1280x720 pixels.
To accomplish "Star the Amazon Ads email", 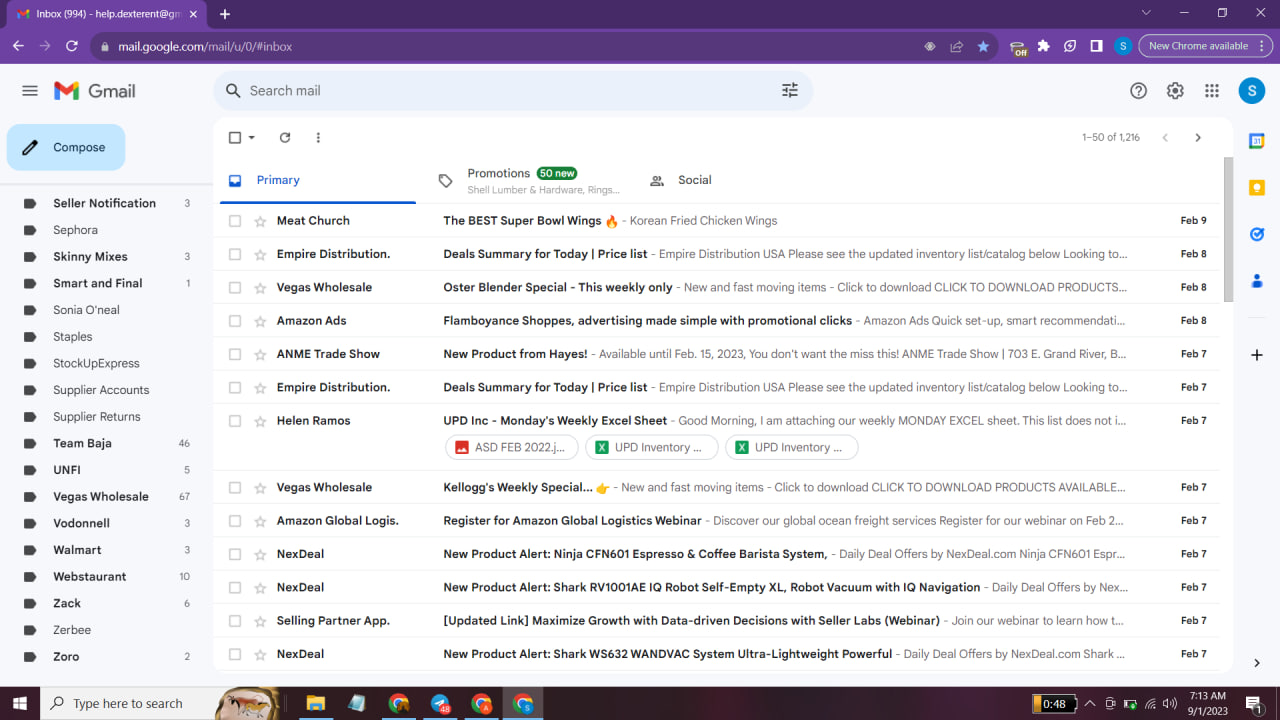I will [260, 321].
